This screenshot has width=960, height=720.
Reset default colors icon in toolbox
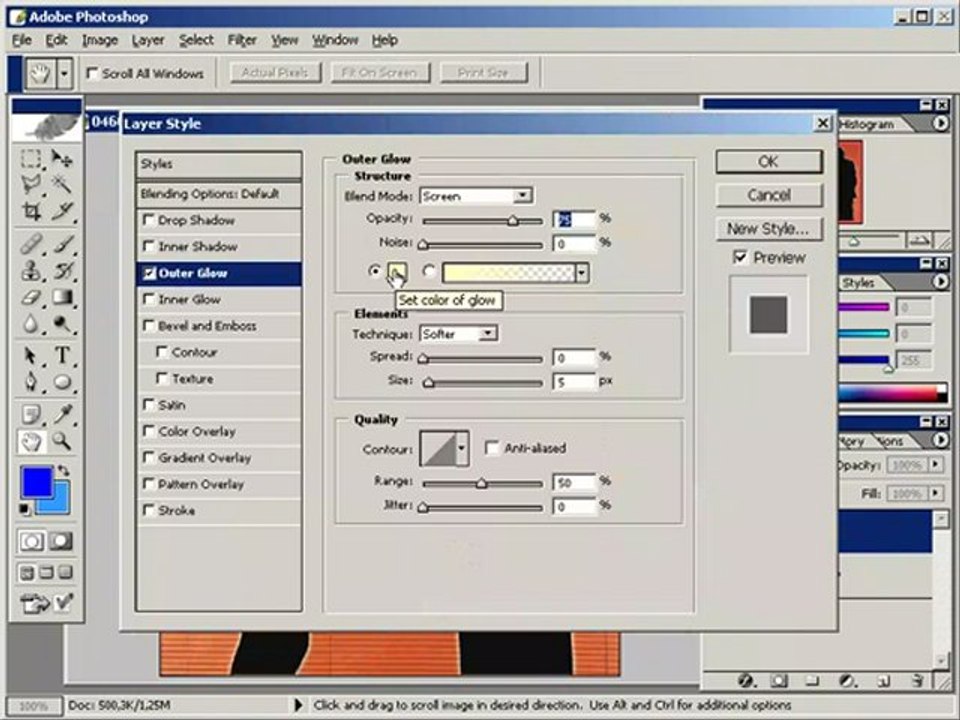coord(24,509)
